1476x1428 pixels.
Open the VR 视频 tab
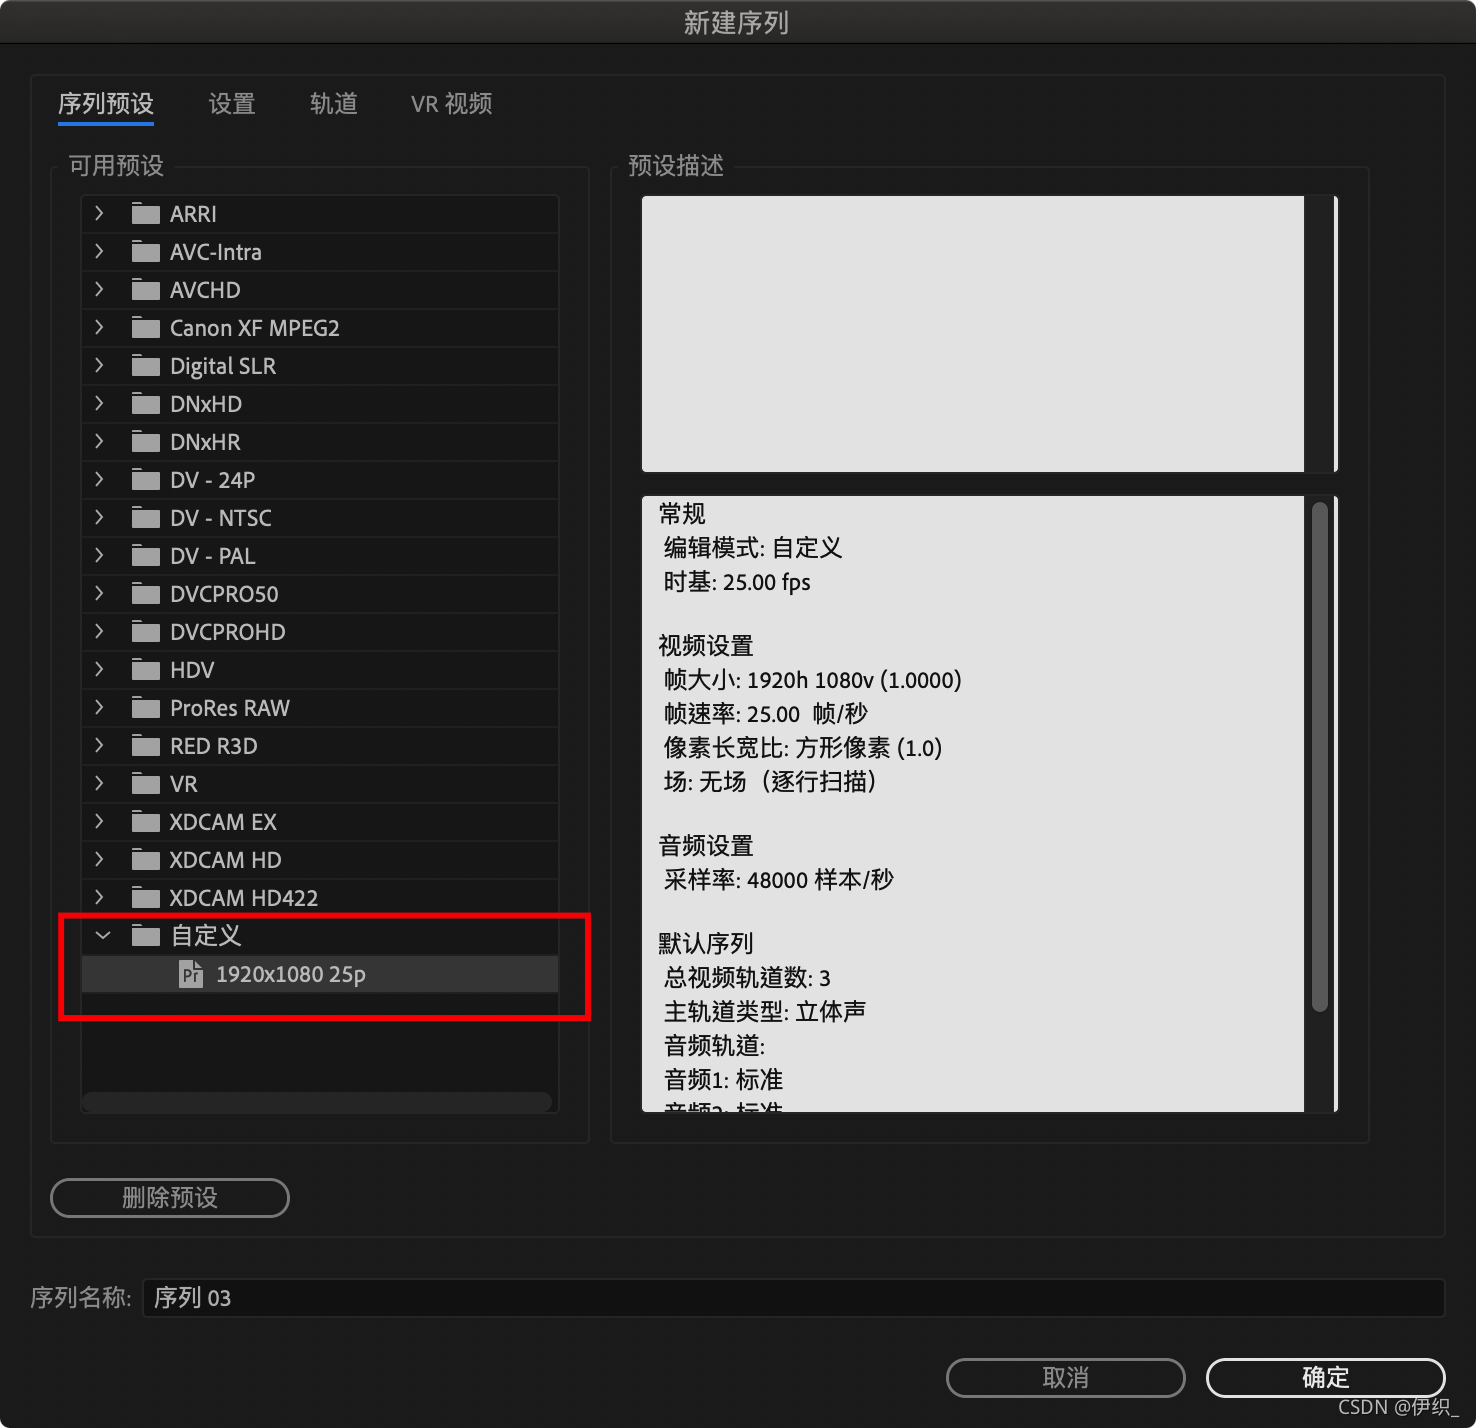click(452, 104)
